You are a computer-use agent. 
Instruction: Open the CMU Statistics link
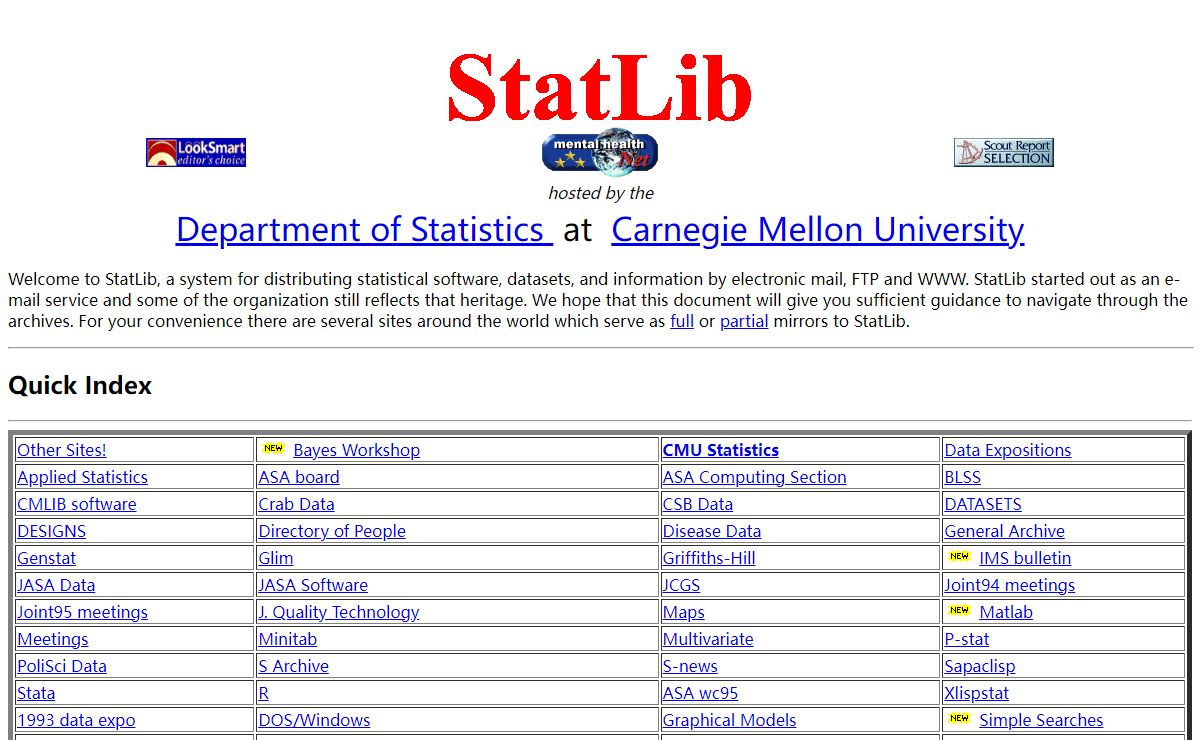721,450
